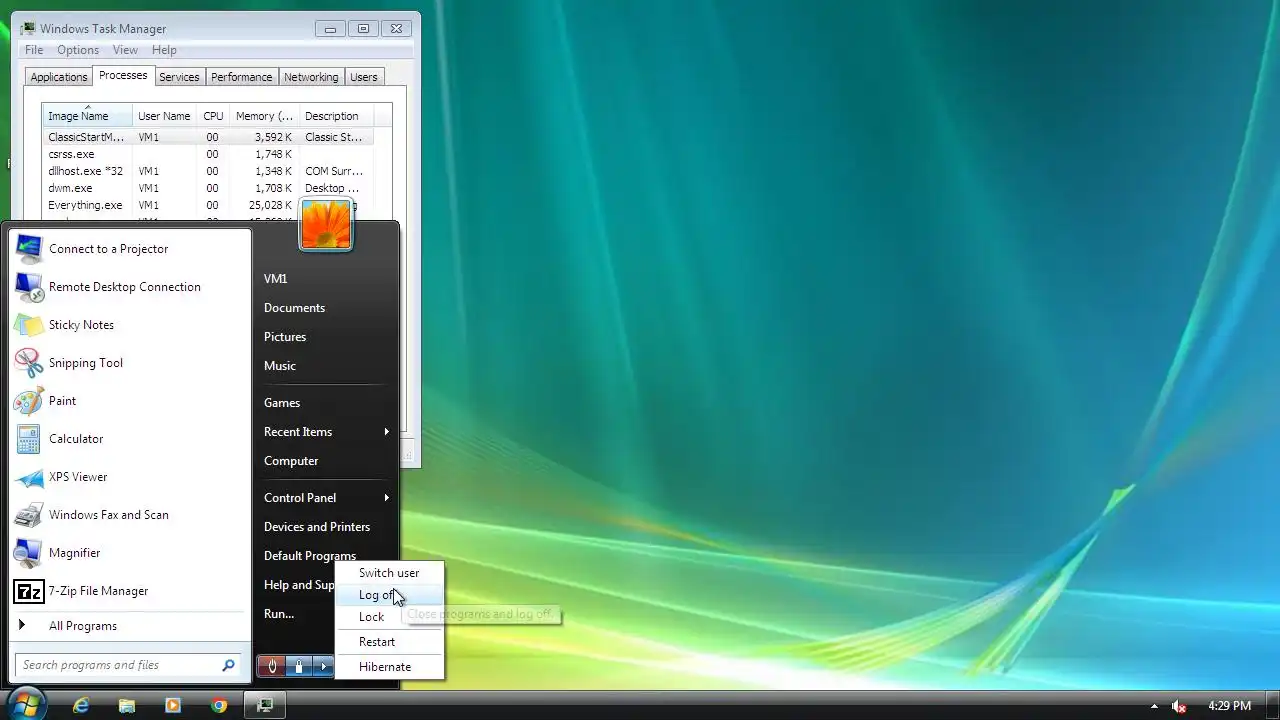Open Run... dialog
This screenshot has height=720, width=1280.
[x=279, y=614]
